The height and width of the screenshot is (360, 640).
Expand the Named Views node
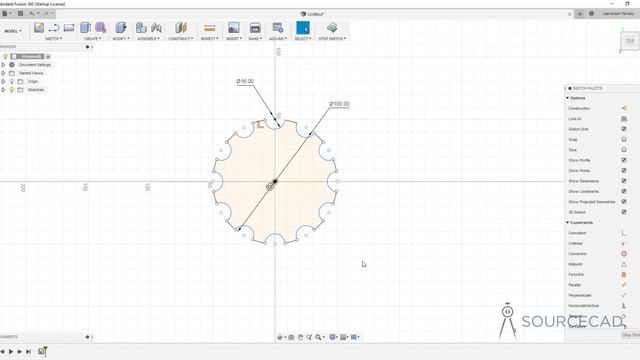tap(3, 73)
